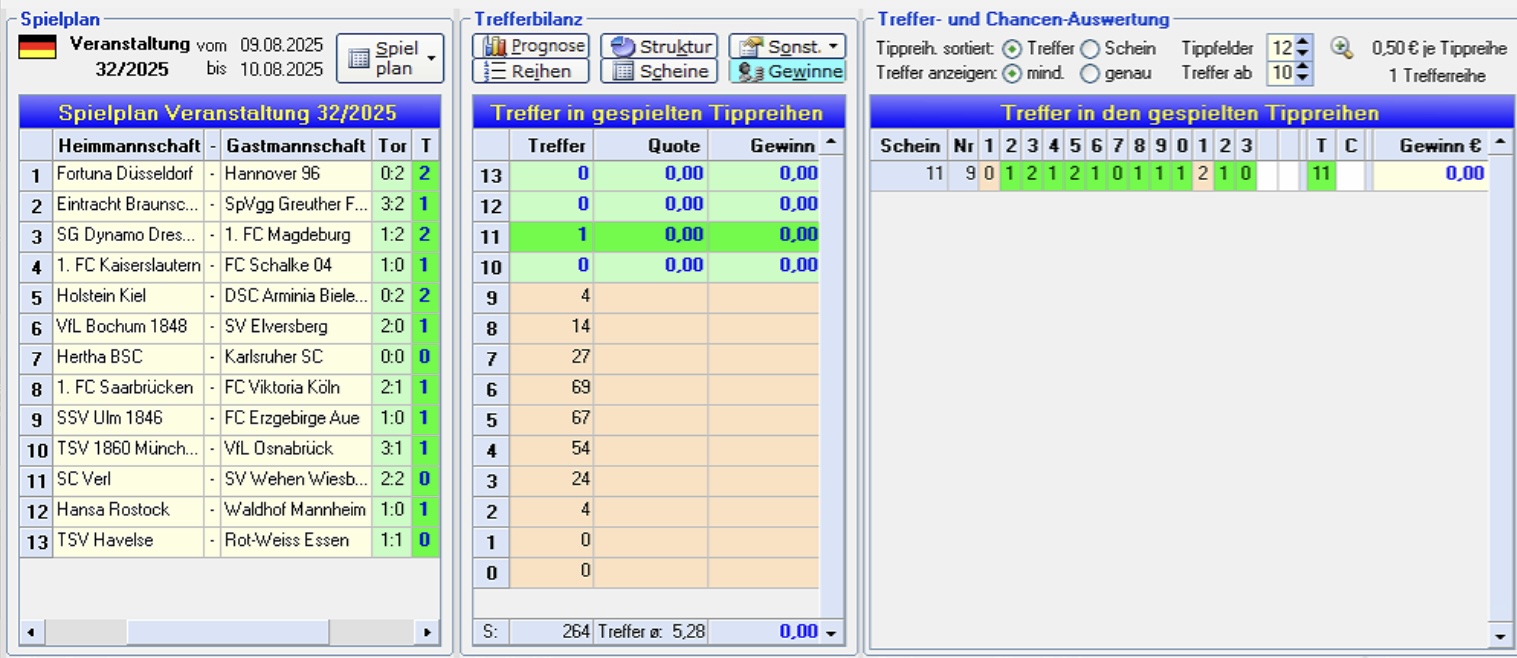
Task: Click the Tippreihen table scroll-up arrow
Action: (x=1499, y=144)
